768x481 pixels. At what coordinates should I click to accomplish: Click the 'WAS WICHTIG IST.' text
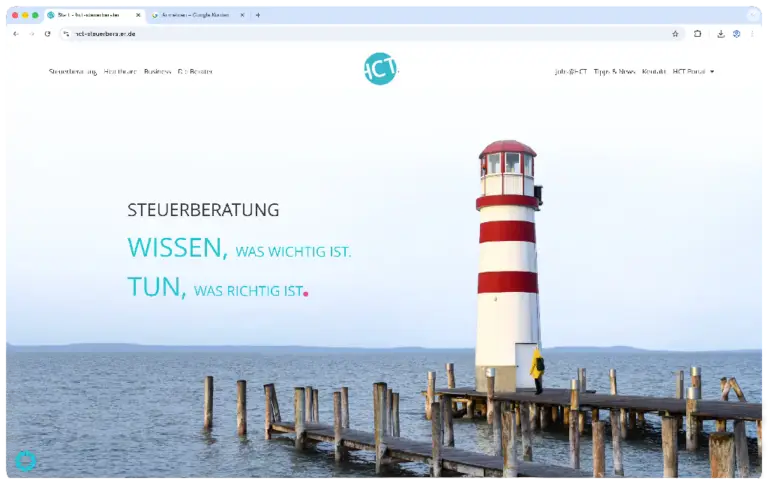pos(293,252)
